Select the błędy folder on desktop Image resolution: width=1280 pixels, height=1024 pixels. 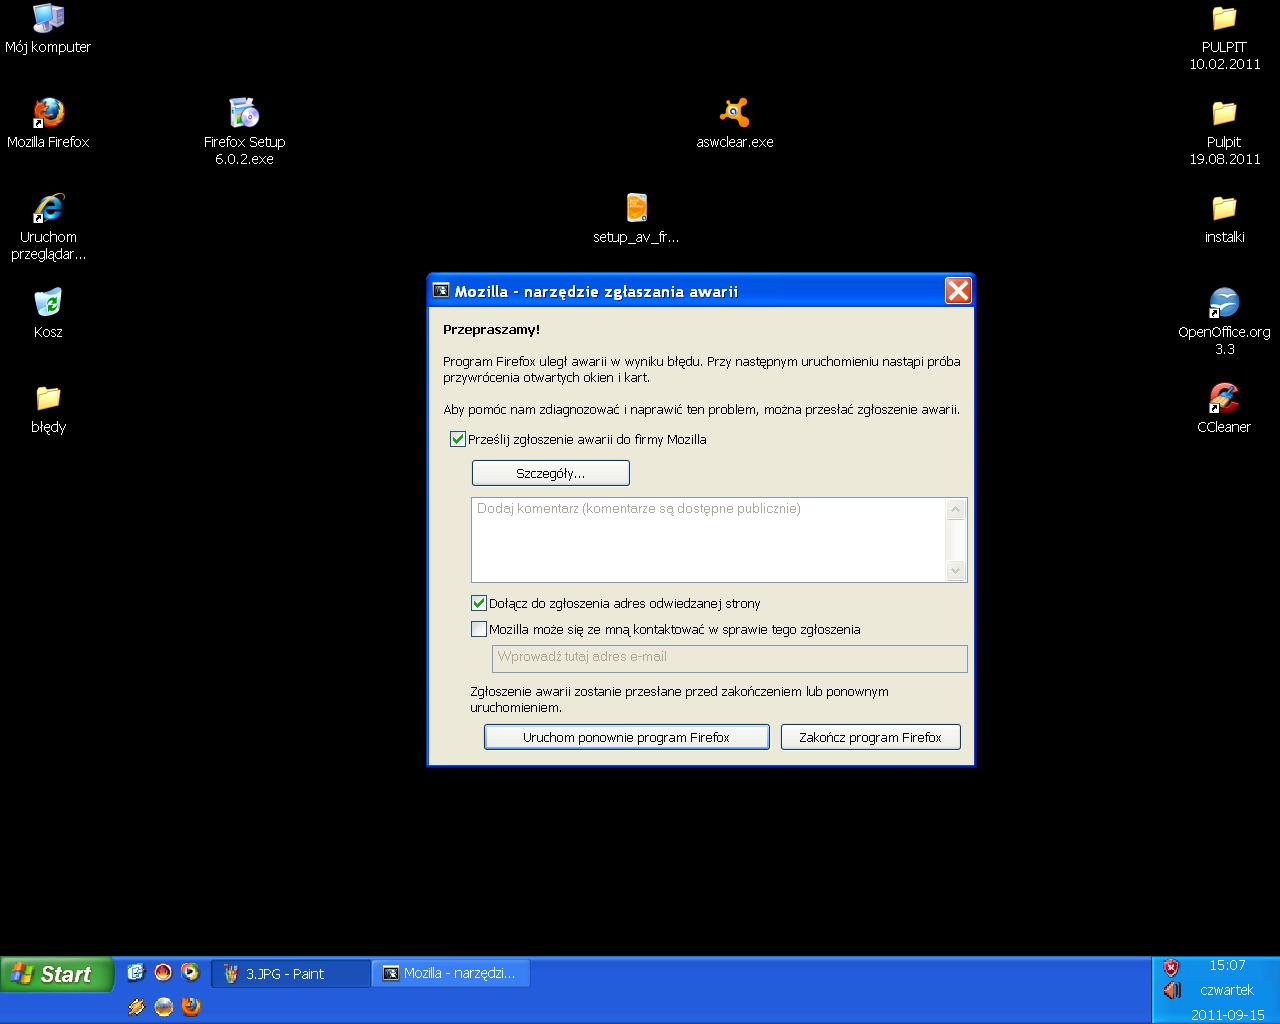pos(48,409)
